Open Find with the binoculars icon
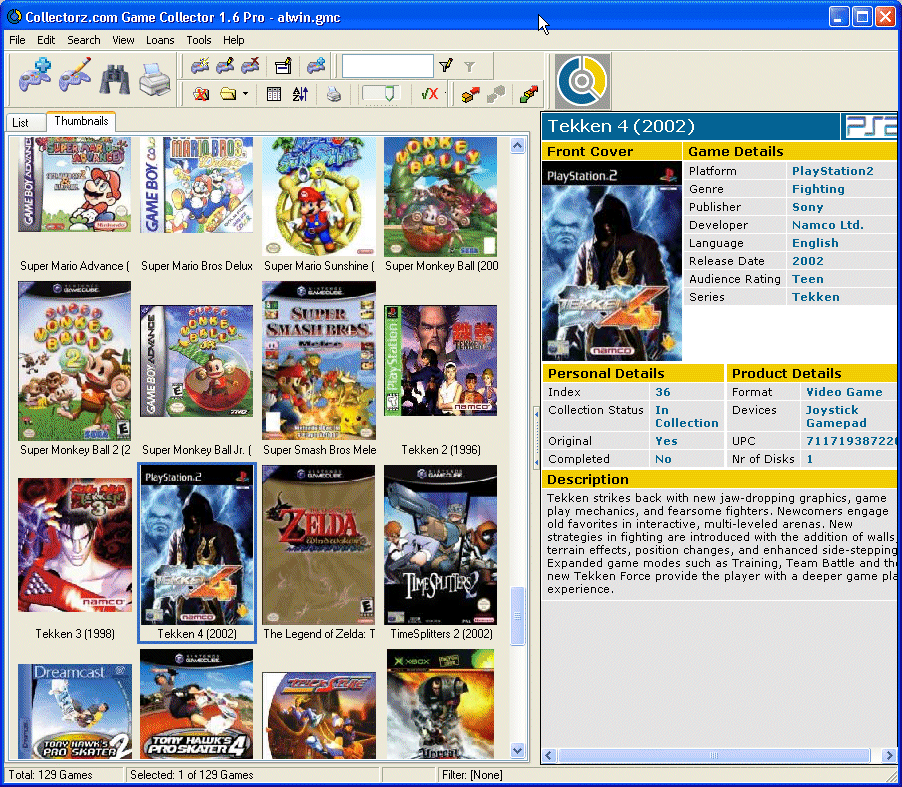Screen dimensions: 902x787 click(x=114, y=79)
